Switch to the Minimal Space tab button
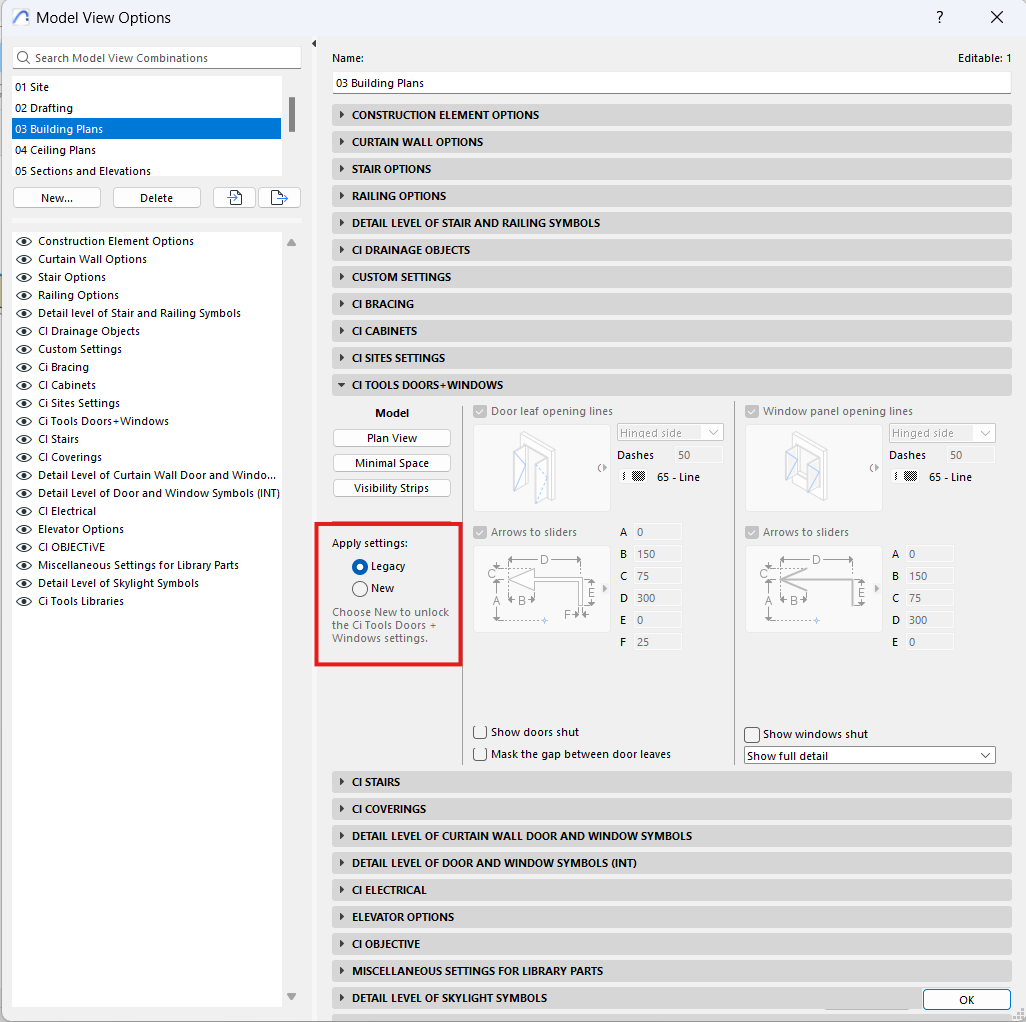 click(x=392, y=463)
